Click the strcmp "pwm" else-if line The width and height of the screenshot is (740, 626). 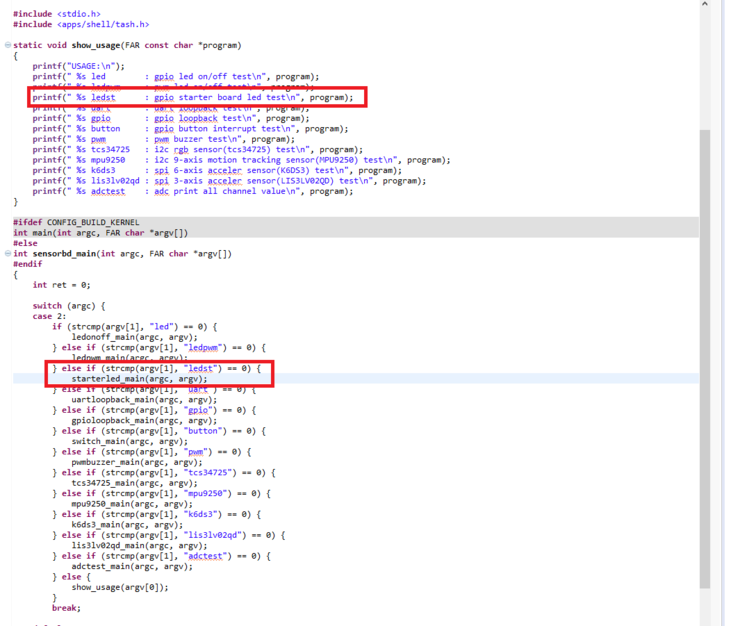(151, 452)
